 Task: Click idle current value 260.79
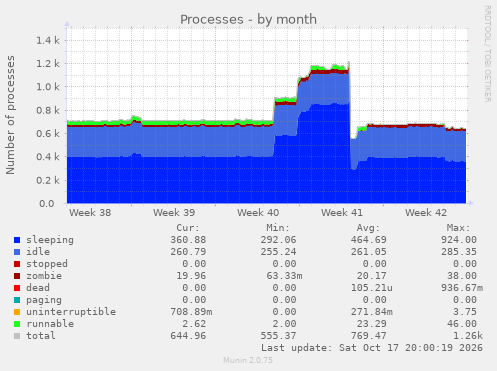click(188, 252)
